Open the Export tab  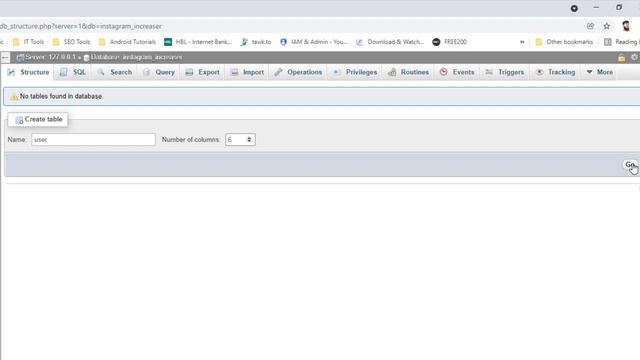pos(202,72)
